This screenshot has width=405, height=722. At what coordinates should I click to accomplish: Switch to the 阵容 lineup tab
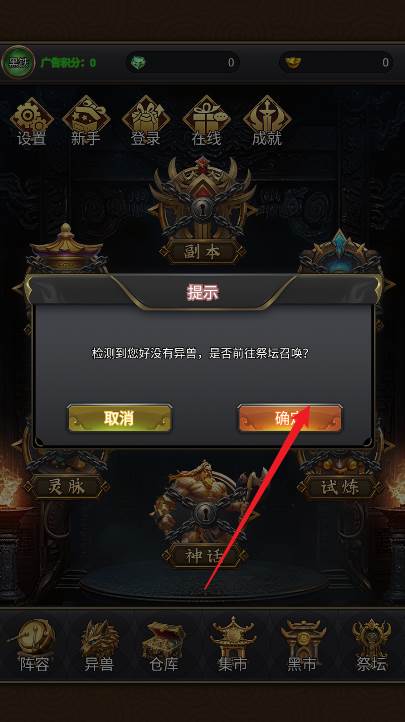[33, 645]
